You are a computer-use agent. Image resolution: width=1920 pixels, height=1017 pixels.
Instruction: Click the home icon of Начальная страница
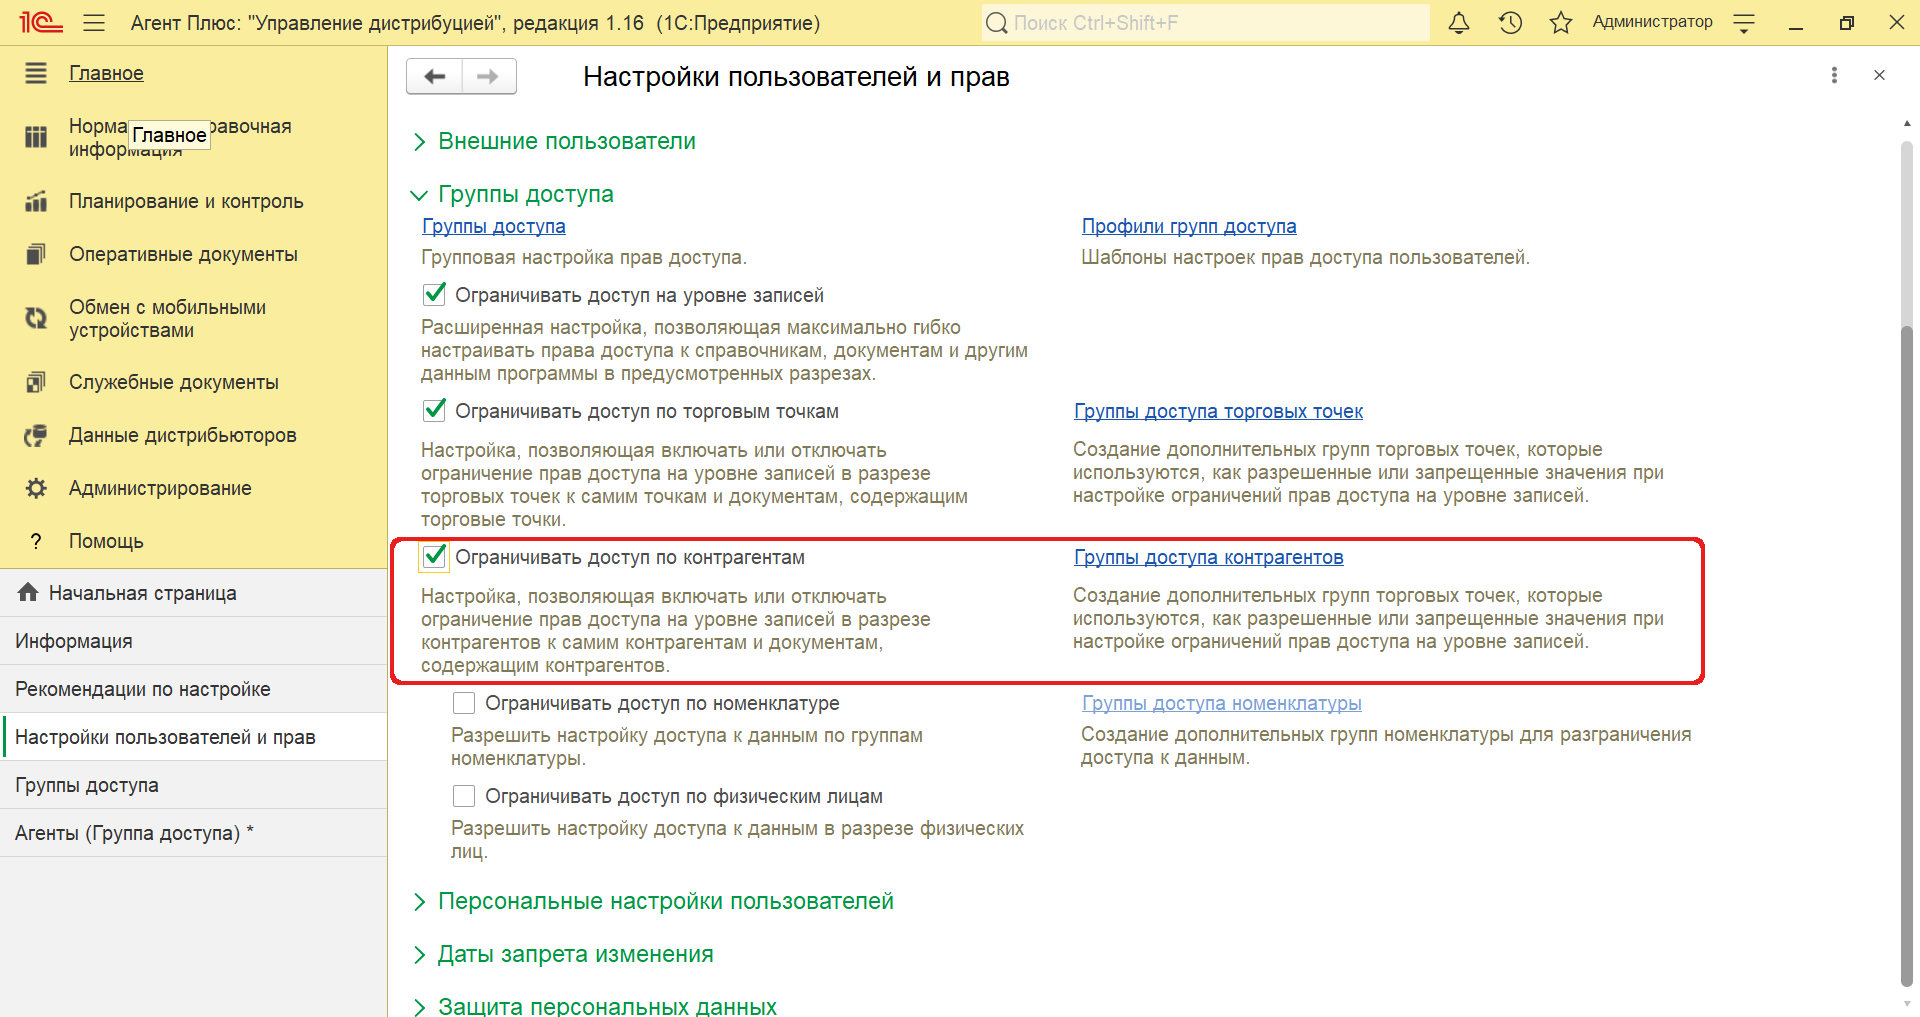click(x=28, y=592)
